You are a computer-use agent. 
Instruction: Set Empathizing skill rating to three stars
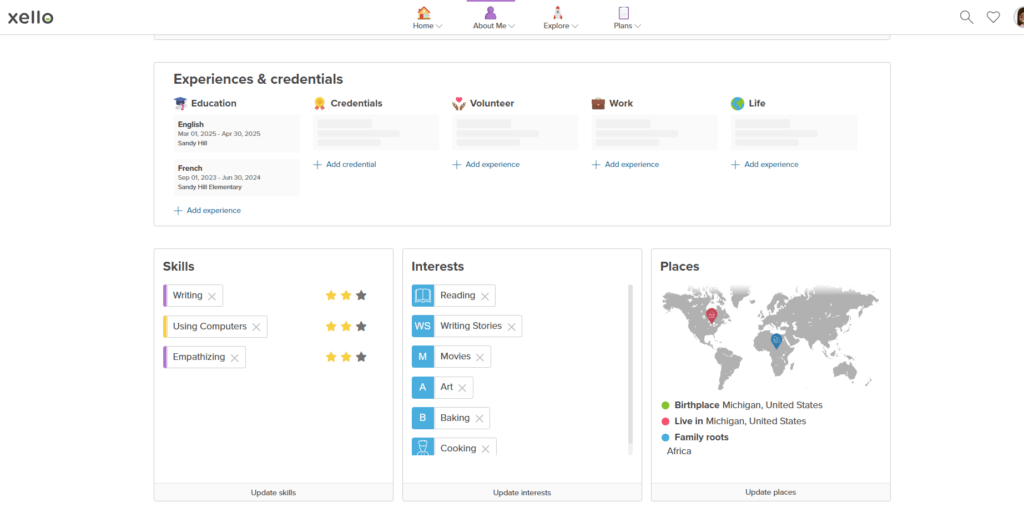point(361,357)
